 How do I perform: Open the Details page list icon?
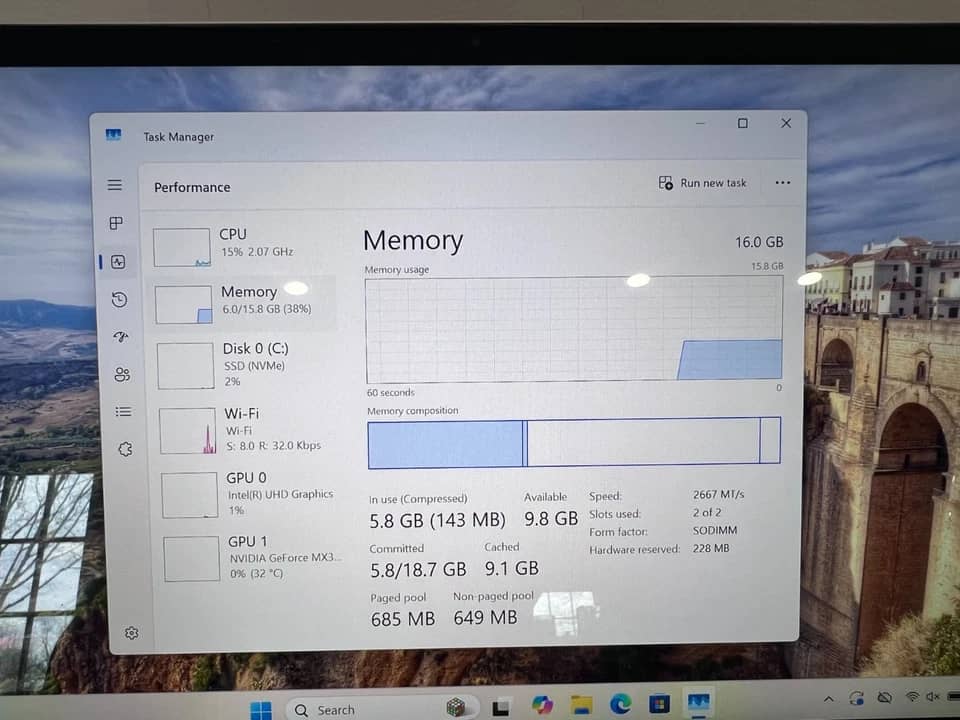pos(123,411)
